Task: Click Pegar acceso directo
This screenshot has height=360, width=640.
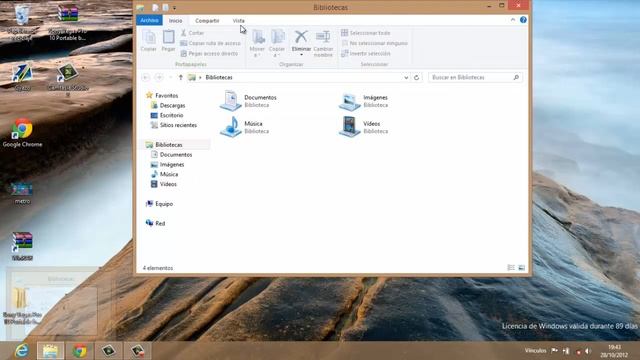Action: tap(209, 53)
